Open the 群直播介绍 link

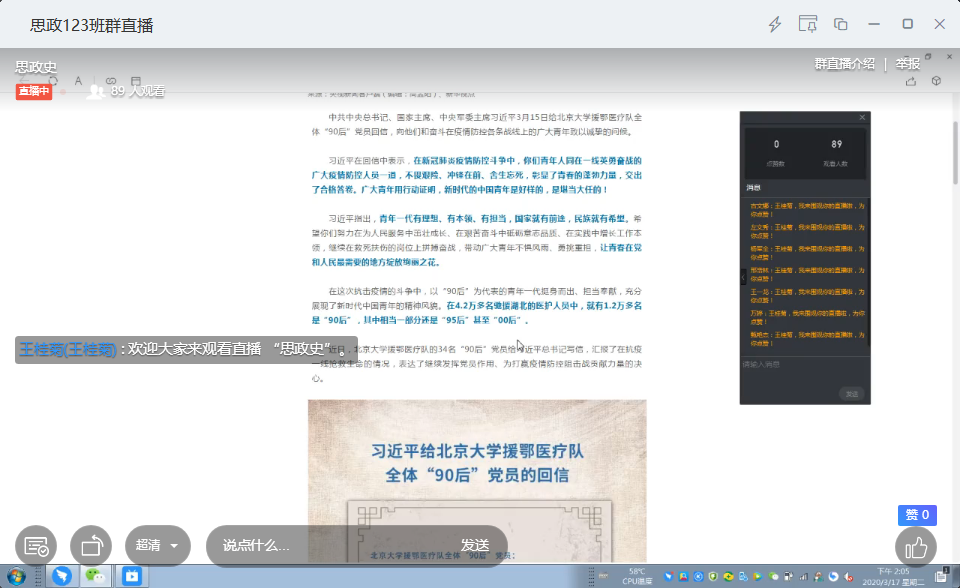point(845,63)
